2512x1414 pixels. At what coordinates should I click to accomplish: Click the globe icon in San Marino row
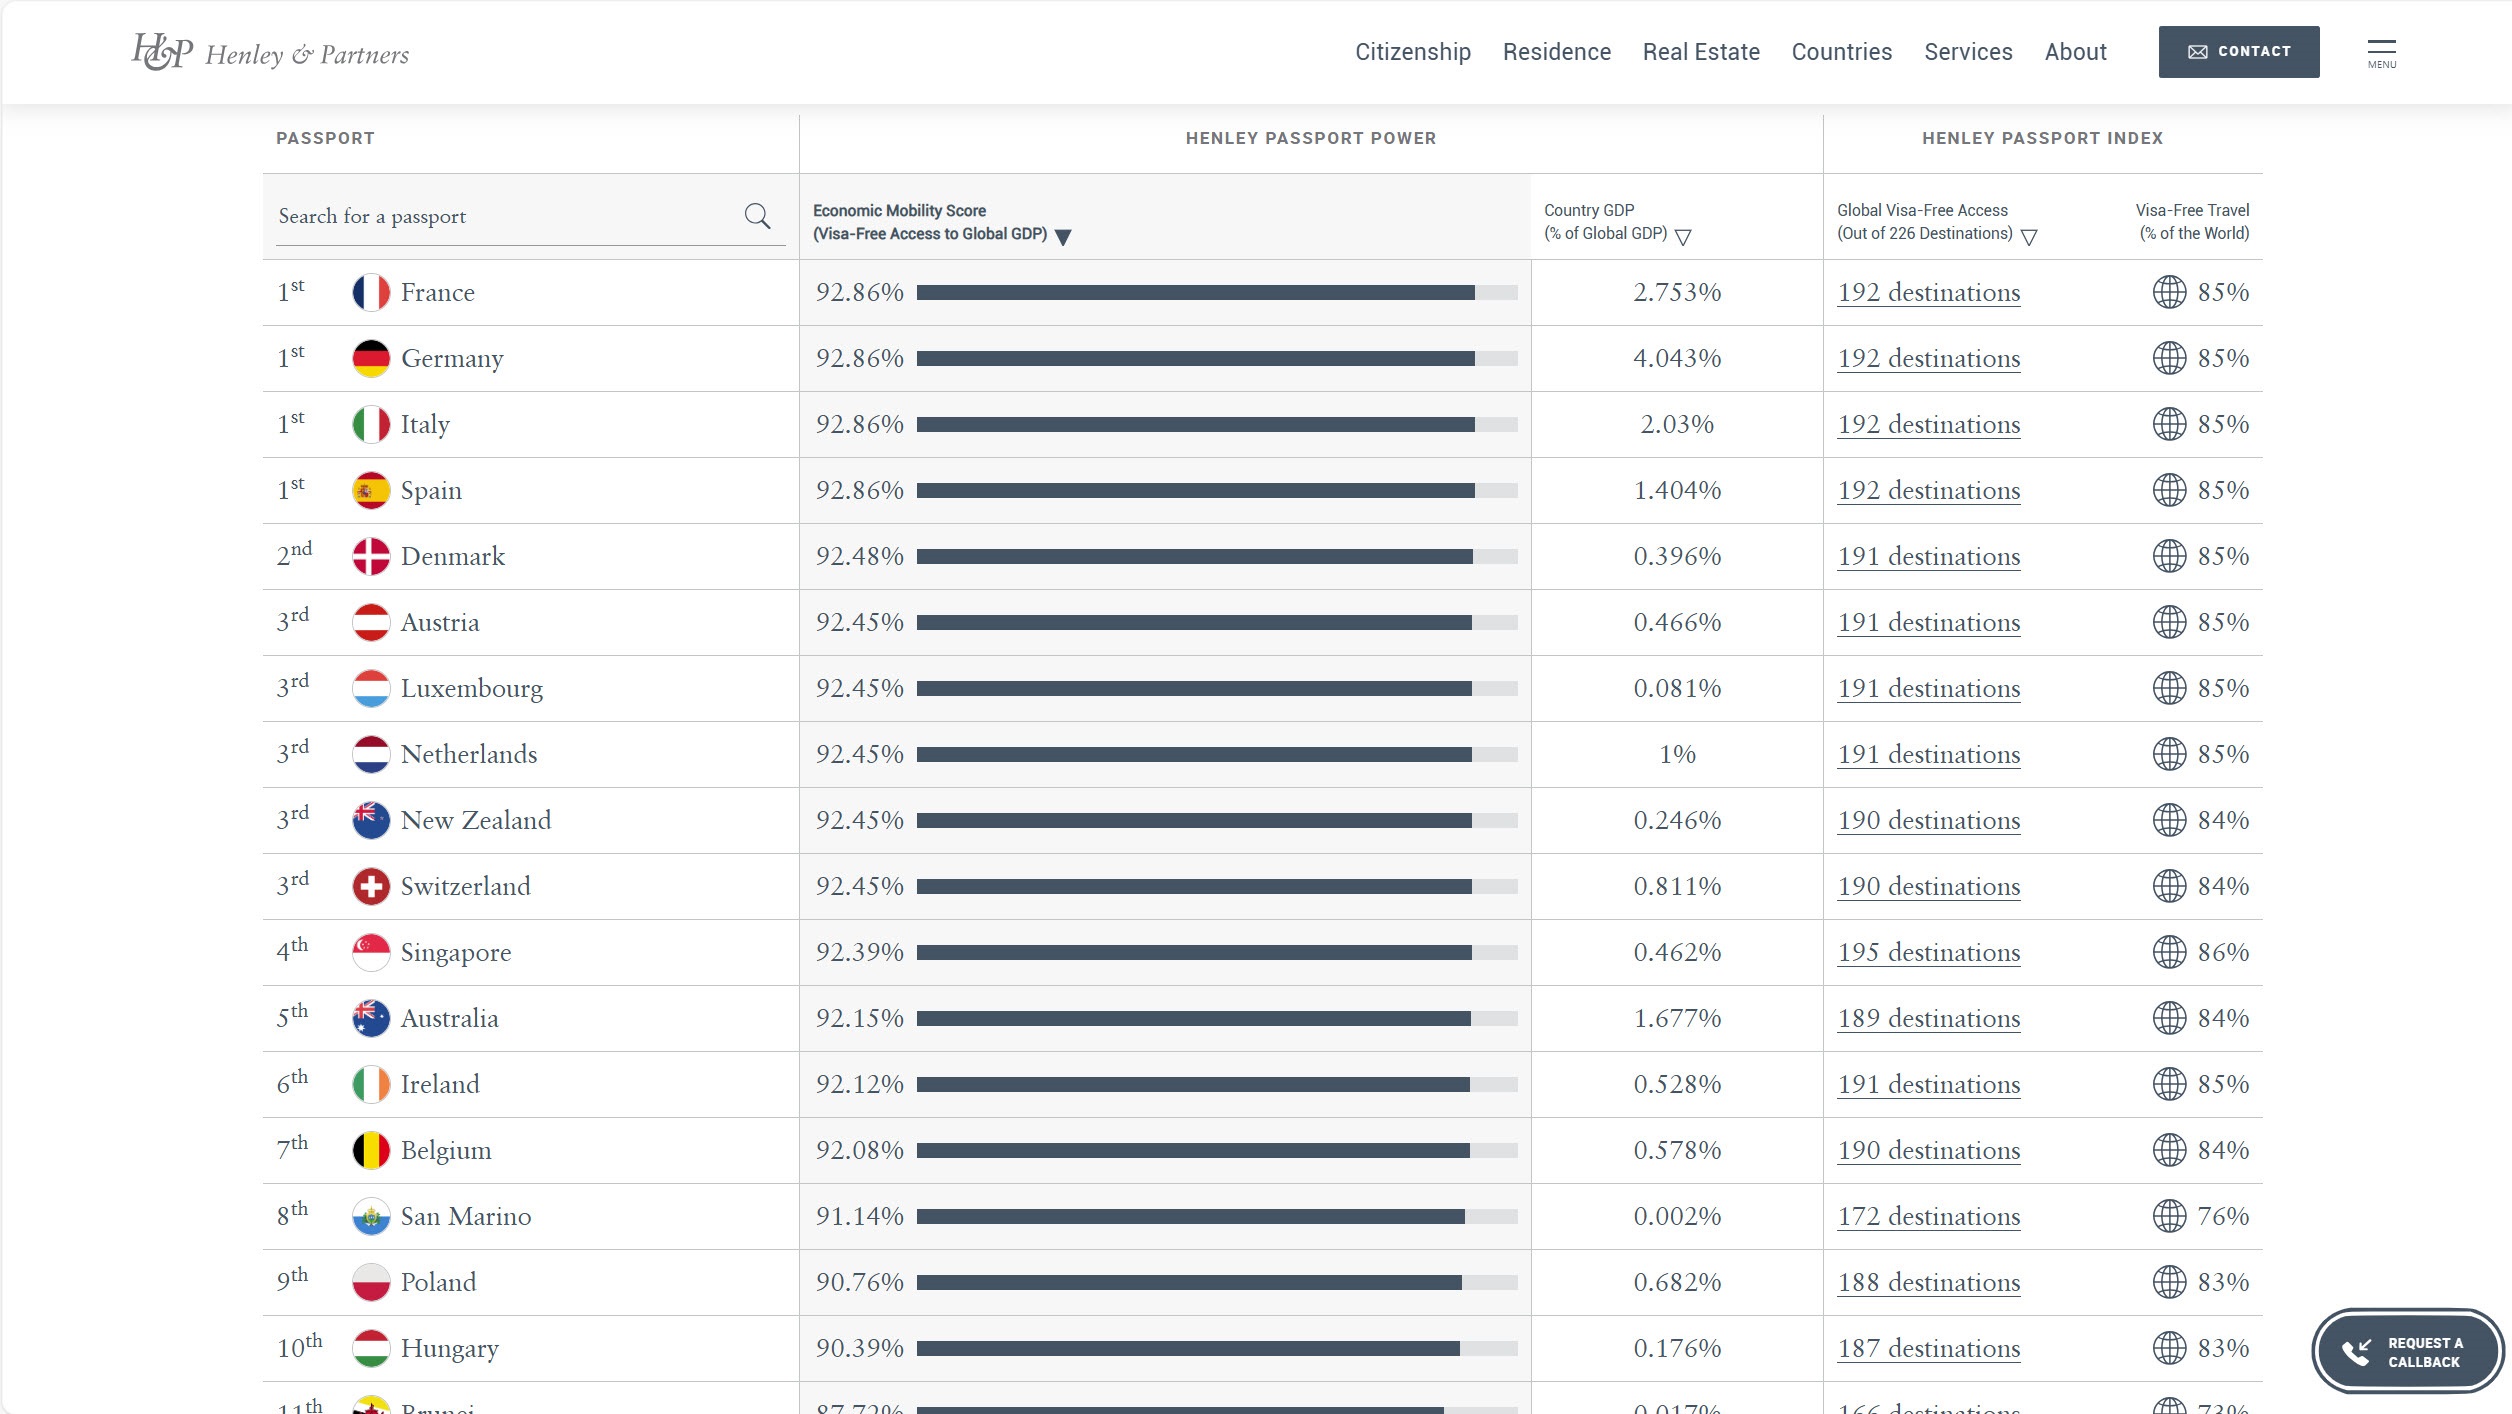tap(2169, 1216)
